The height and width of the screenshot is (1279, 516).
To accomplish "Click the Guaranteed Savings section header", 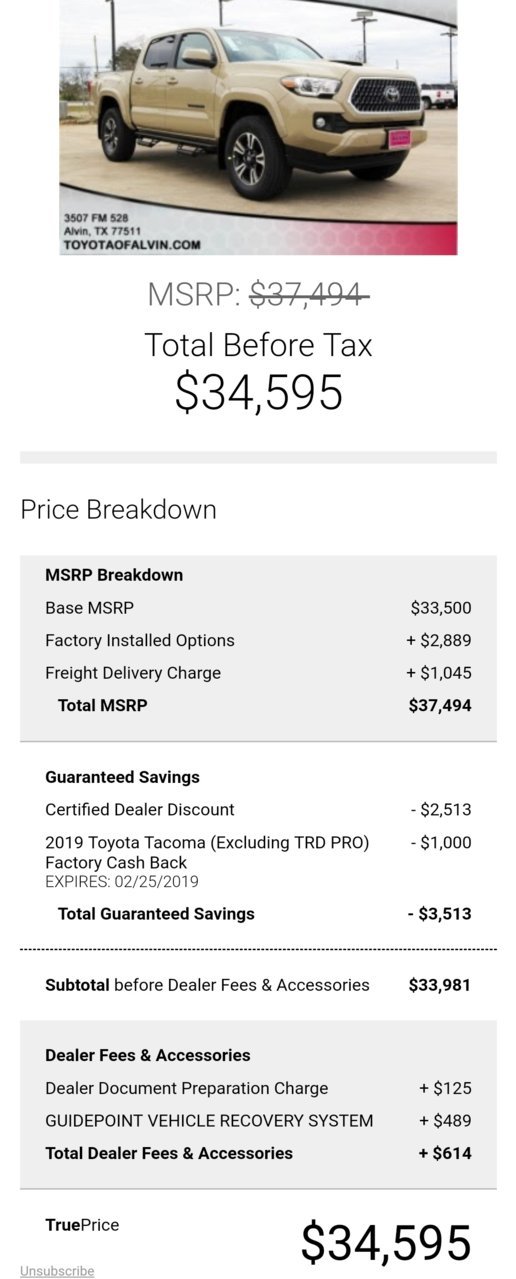I will pyautogui.click(x=122, y=777).
